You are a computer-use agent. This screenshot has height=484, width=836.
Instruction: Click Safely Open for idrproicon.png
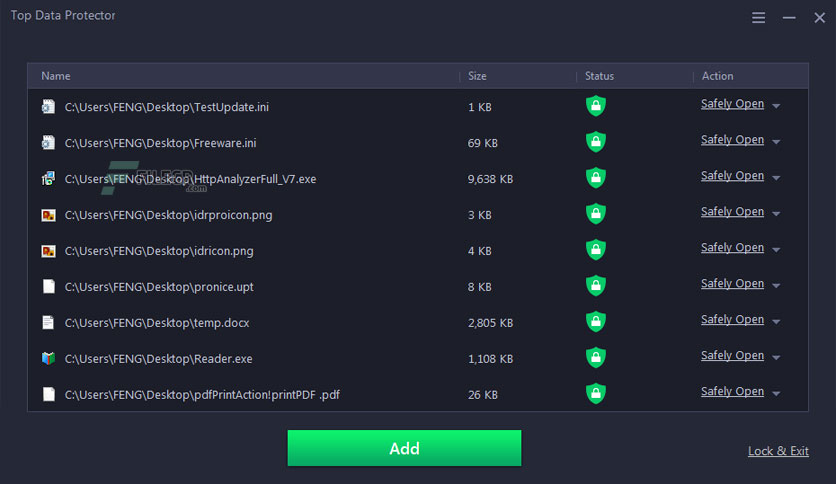click(732, 212)
